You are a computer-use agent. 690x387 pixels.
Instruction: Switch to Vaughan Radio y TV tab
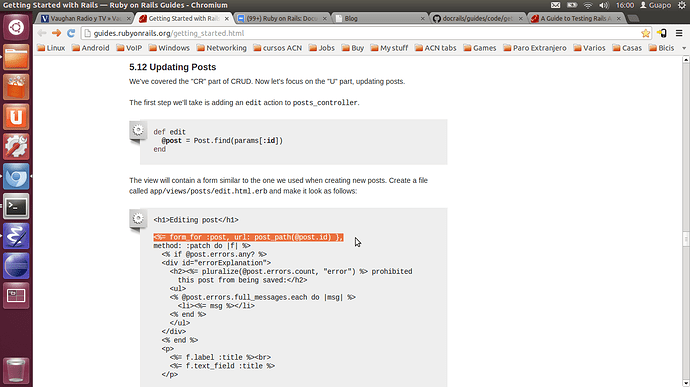pos(85,18)
